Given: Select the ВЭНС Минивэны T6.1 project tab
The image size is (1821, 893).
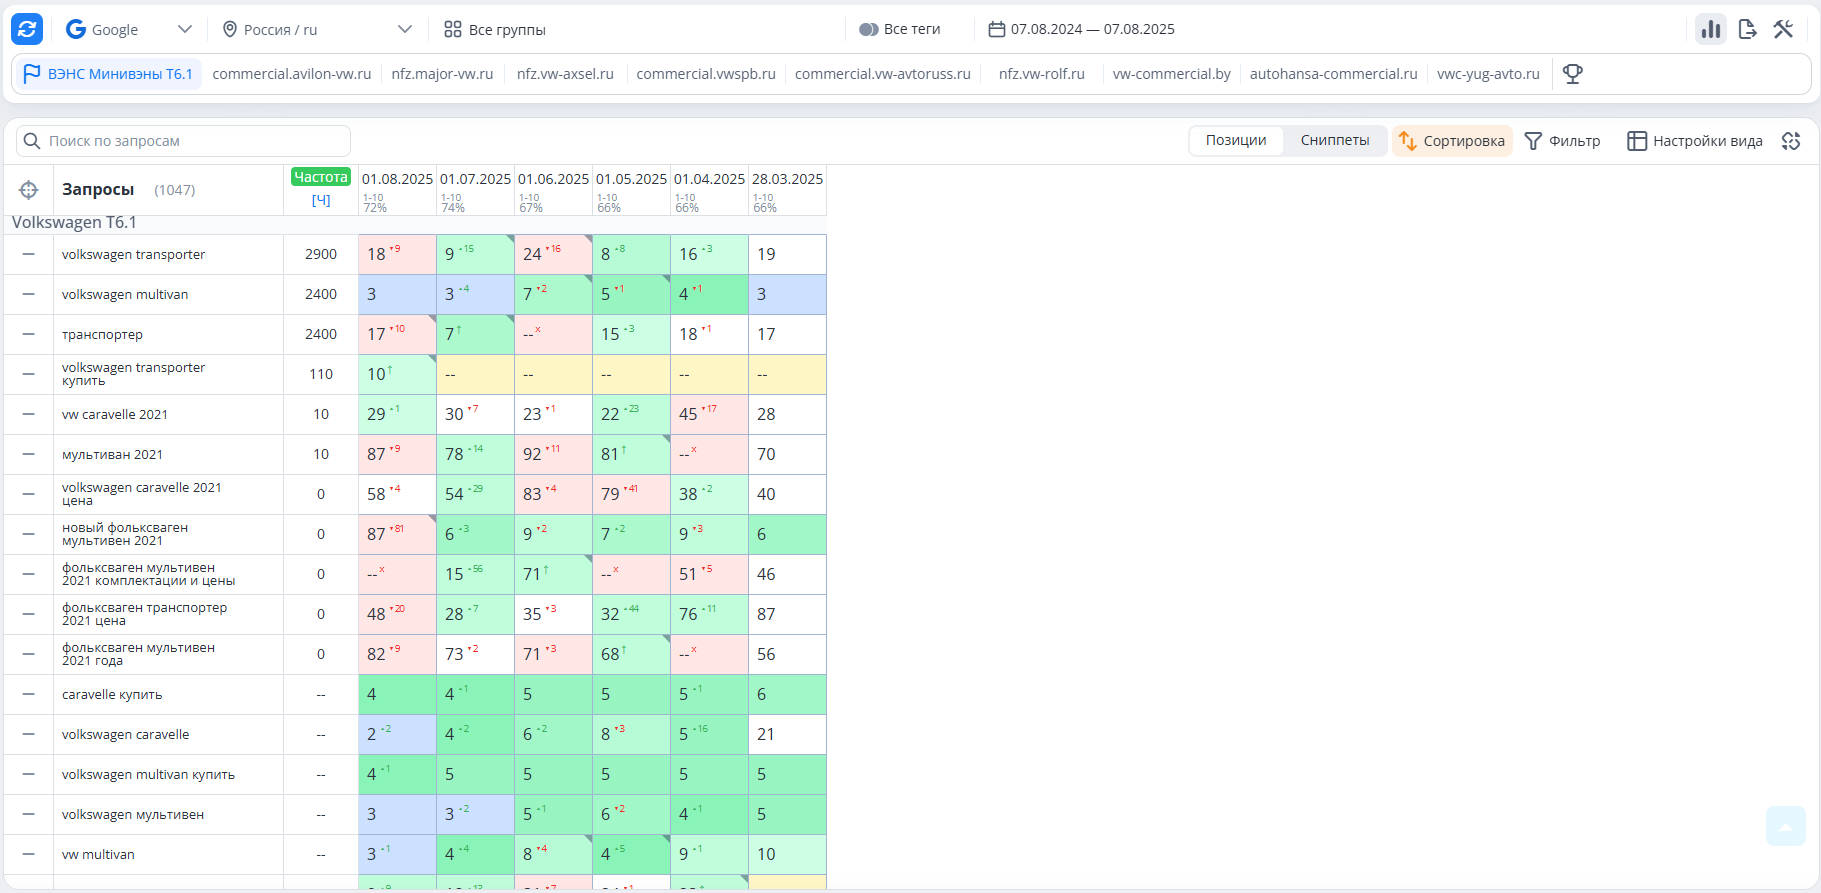Looking at the screenshot, I should click(x=108, y=74).
